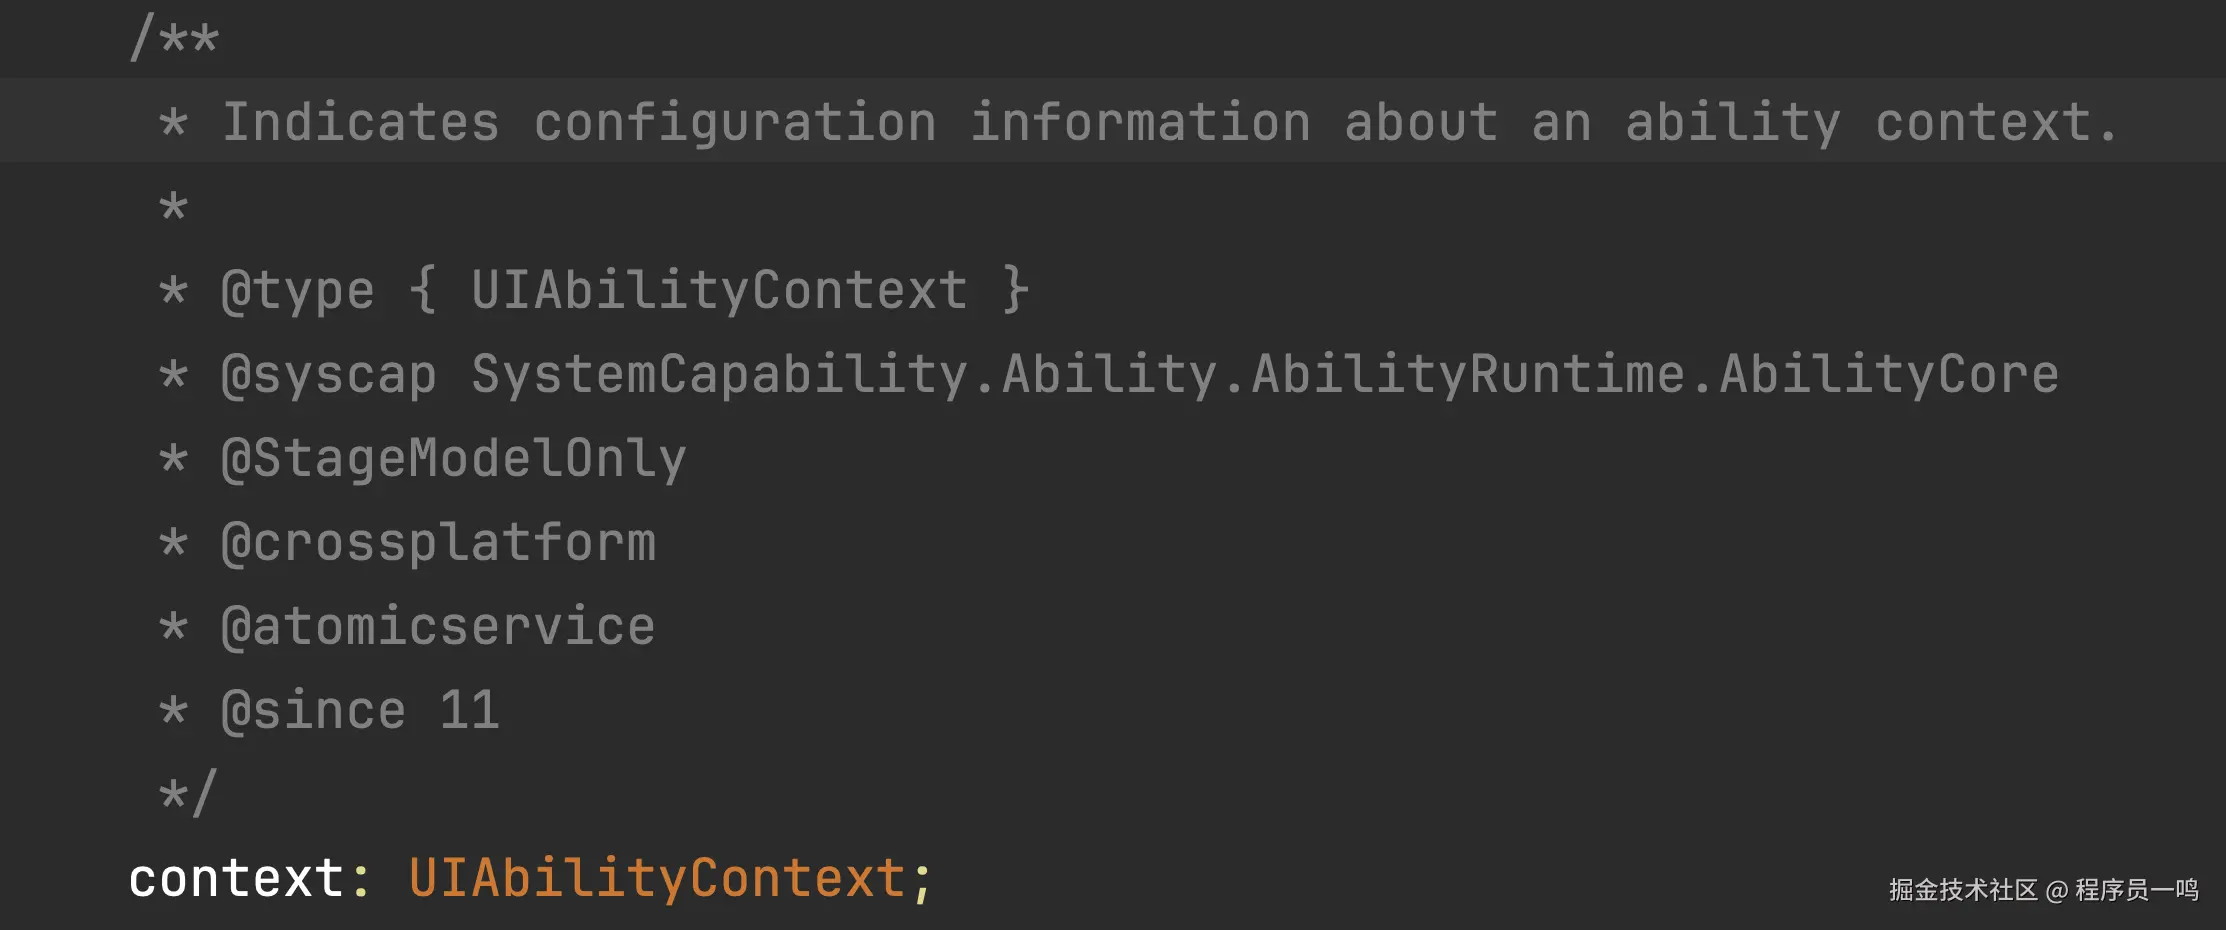Click the word information in the comment
The height and width of the screenshot is (930, 2226).
click(x=1140, y=123)
